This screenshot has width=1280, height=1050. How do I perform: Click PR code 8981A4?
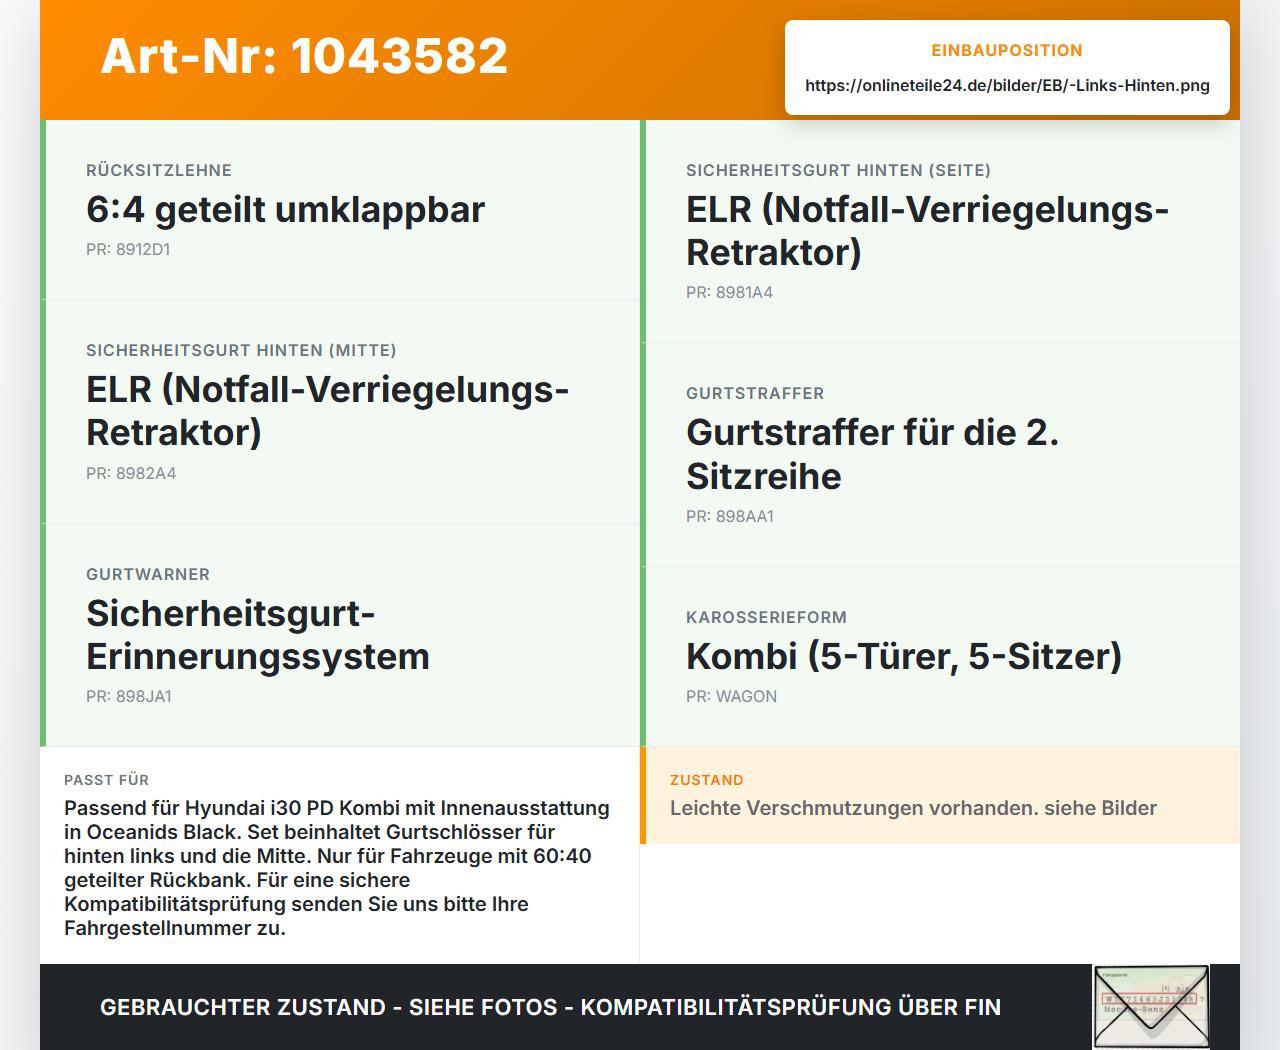click(x=729, y=293)
